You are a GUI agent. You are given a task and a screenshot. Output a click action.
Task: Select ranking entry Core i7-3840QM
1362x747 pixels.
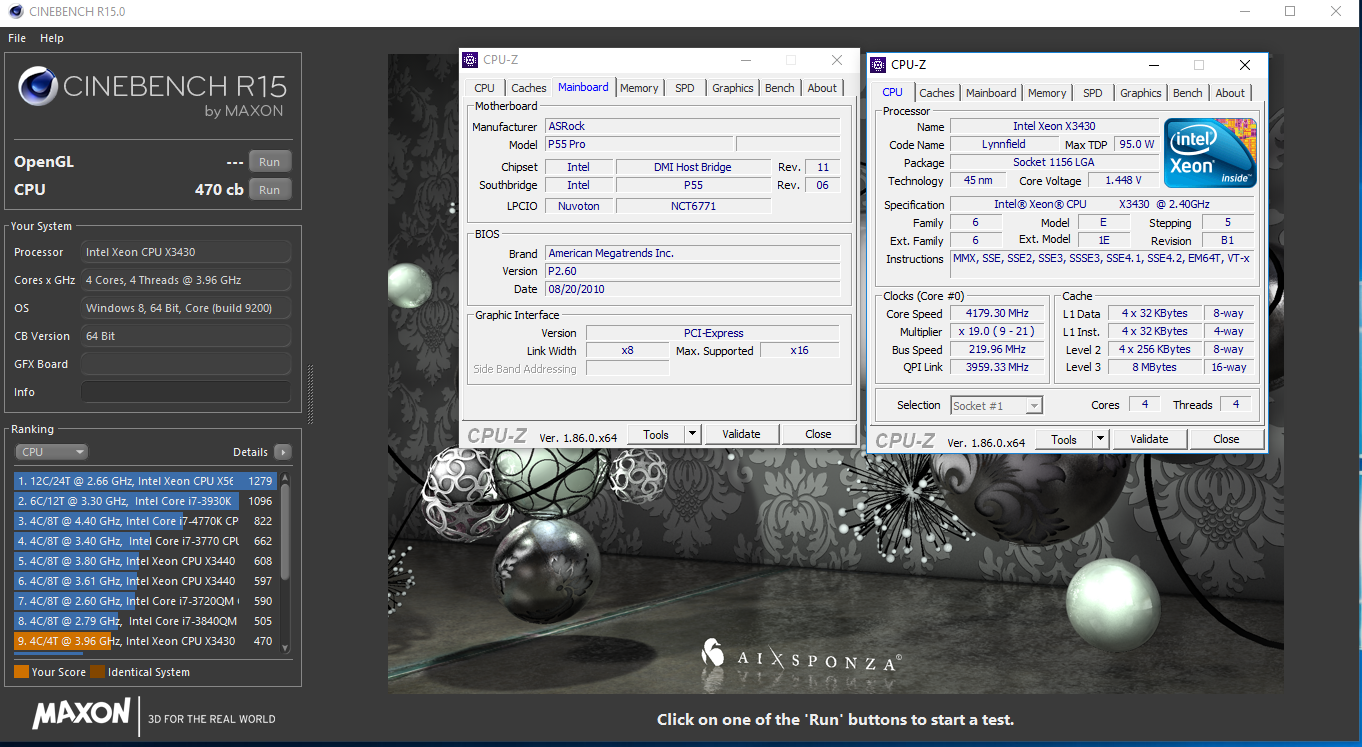(x=145, y=621)
